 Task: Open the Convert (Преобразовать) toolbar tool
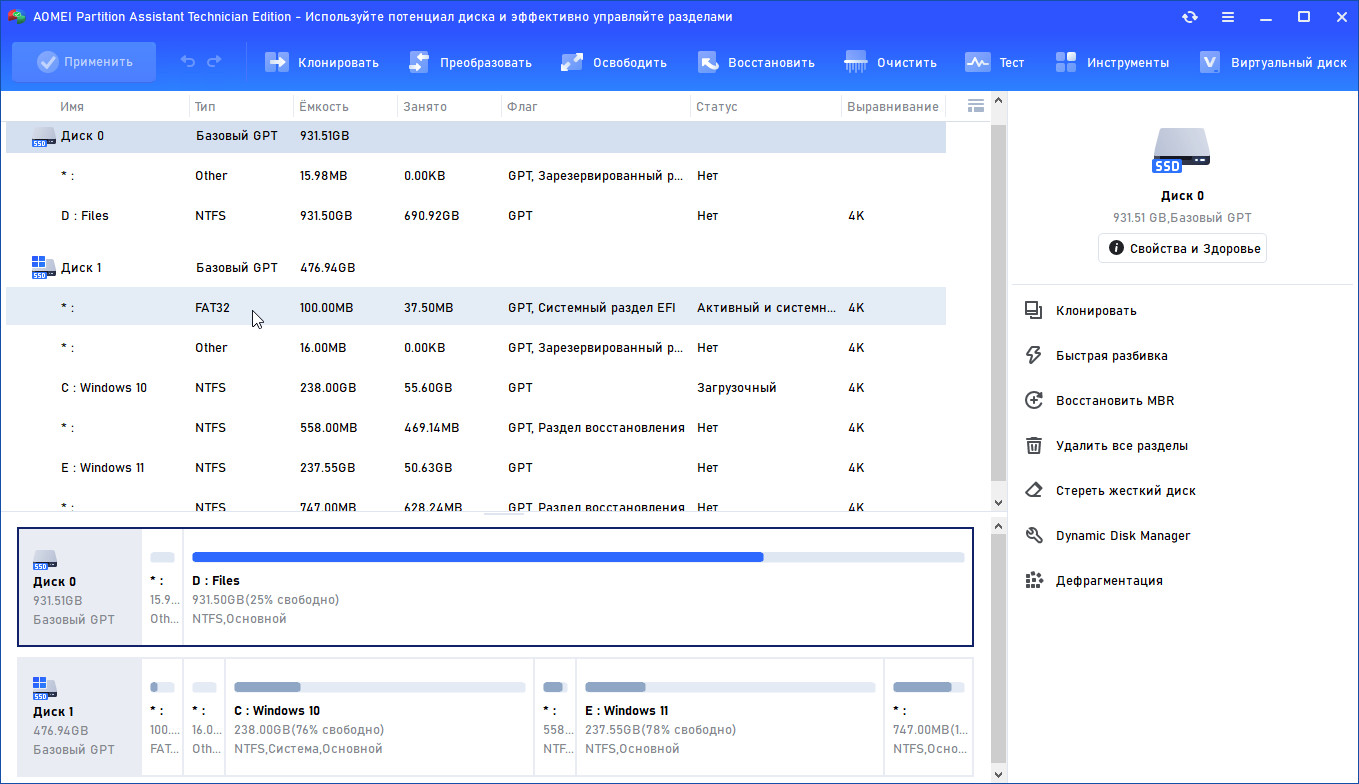419,62
